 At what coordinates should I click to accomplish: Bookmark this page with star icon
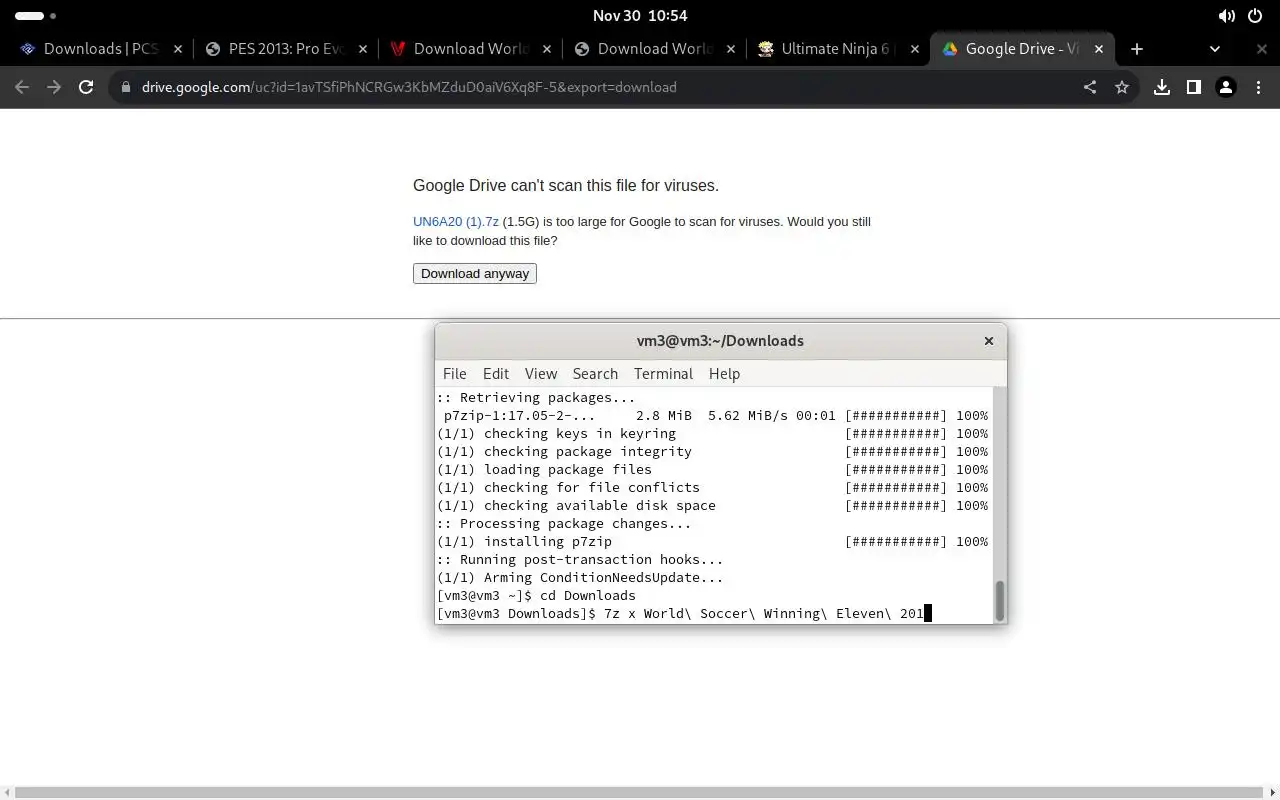(x=1122, y=87)
